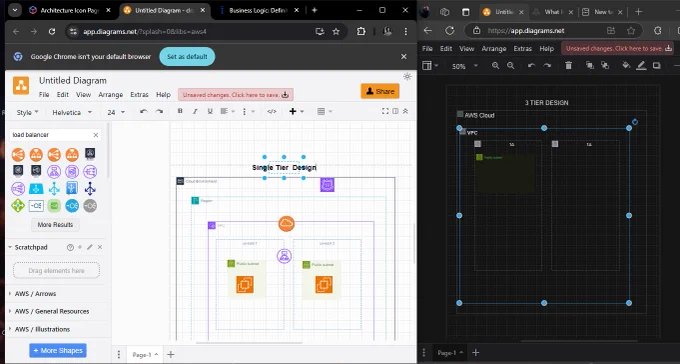Choose the dark blue three-way arrow shape
Image resolution: width=680 pixels, height=364 pixels.
click(90, 189)
